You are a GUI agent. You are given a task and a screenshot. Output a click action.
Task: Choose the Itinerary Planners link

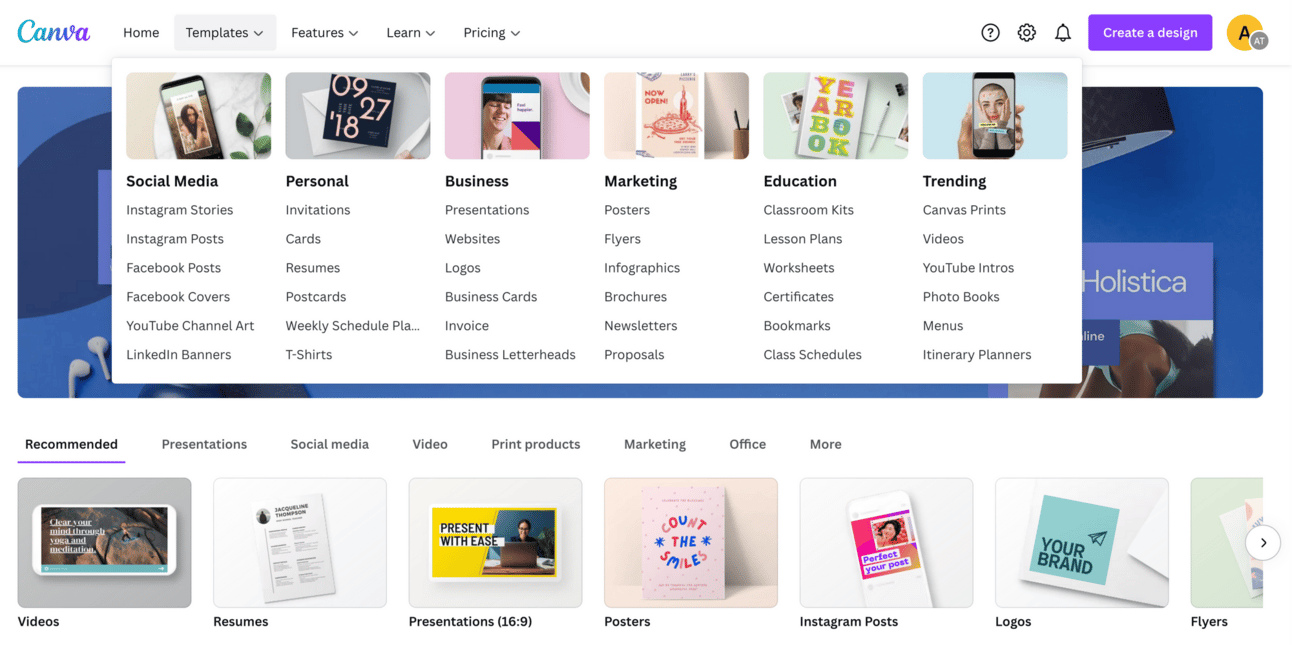tap(977, 355)
